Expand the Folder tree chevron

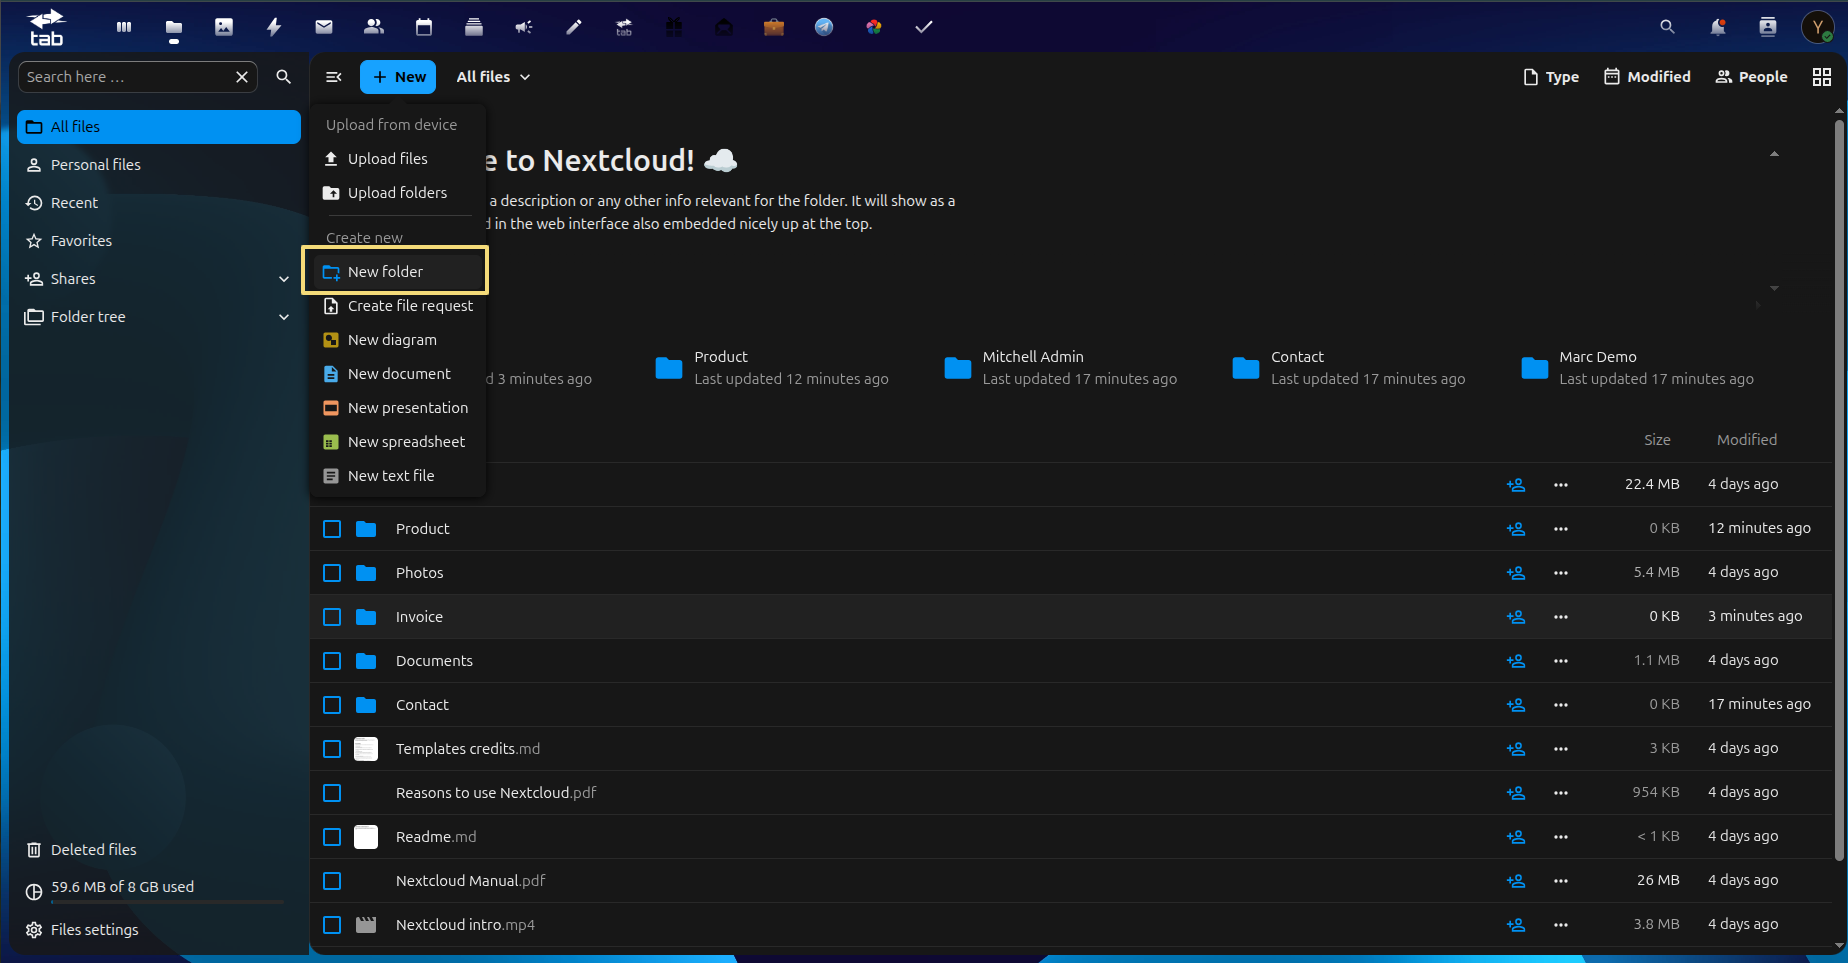(284, 317)
